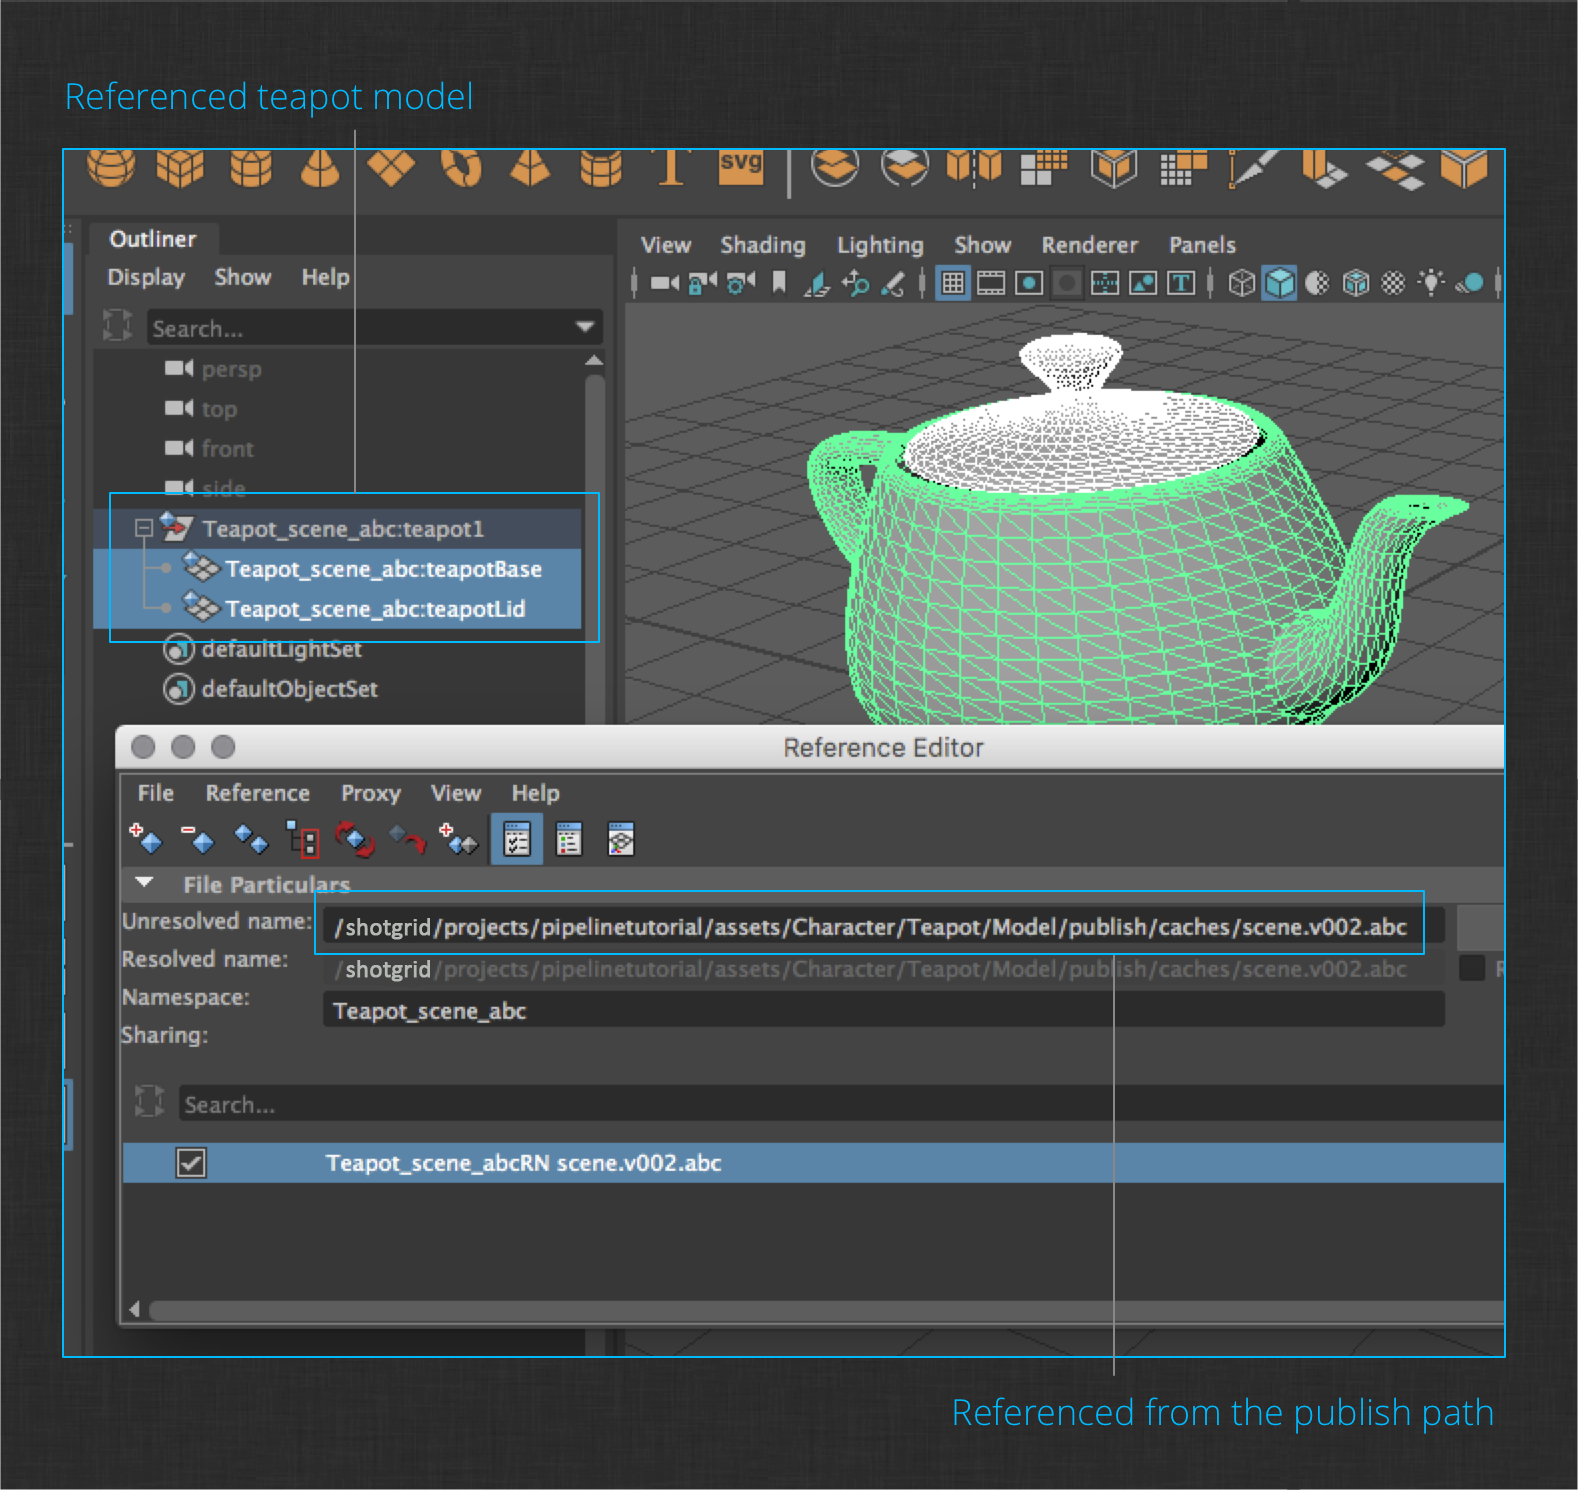1578x1490 pixels.
Task: Create a polygon plane from the shelf
Action: [391, 167]
